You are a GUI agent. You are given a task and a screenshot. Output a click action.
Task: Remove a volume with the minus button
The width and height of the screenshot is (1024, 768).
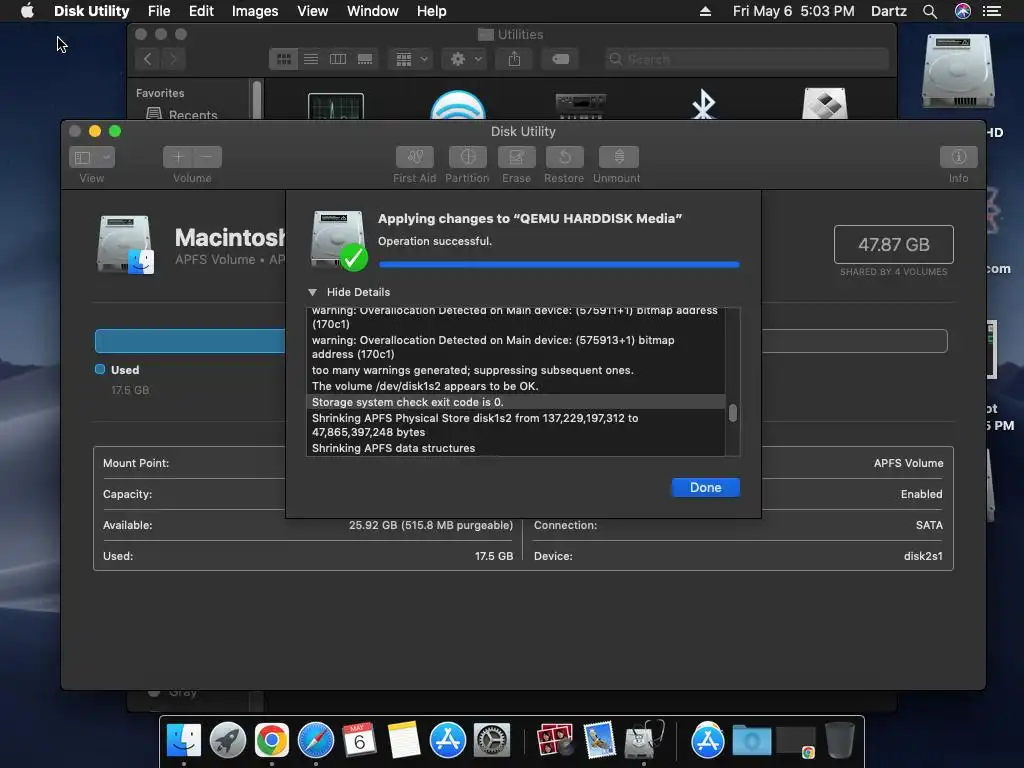(207, 157)
